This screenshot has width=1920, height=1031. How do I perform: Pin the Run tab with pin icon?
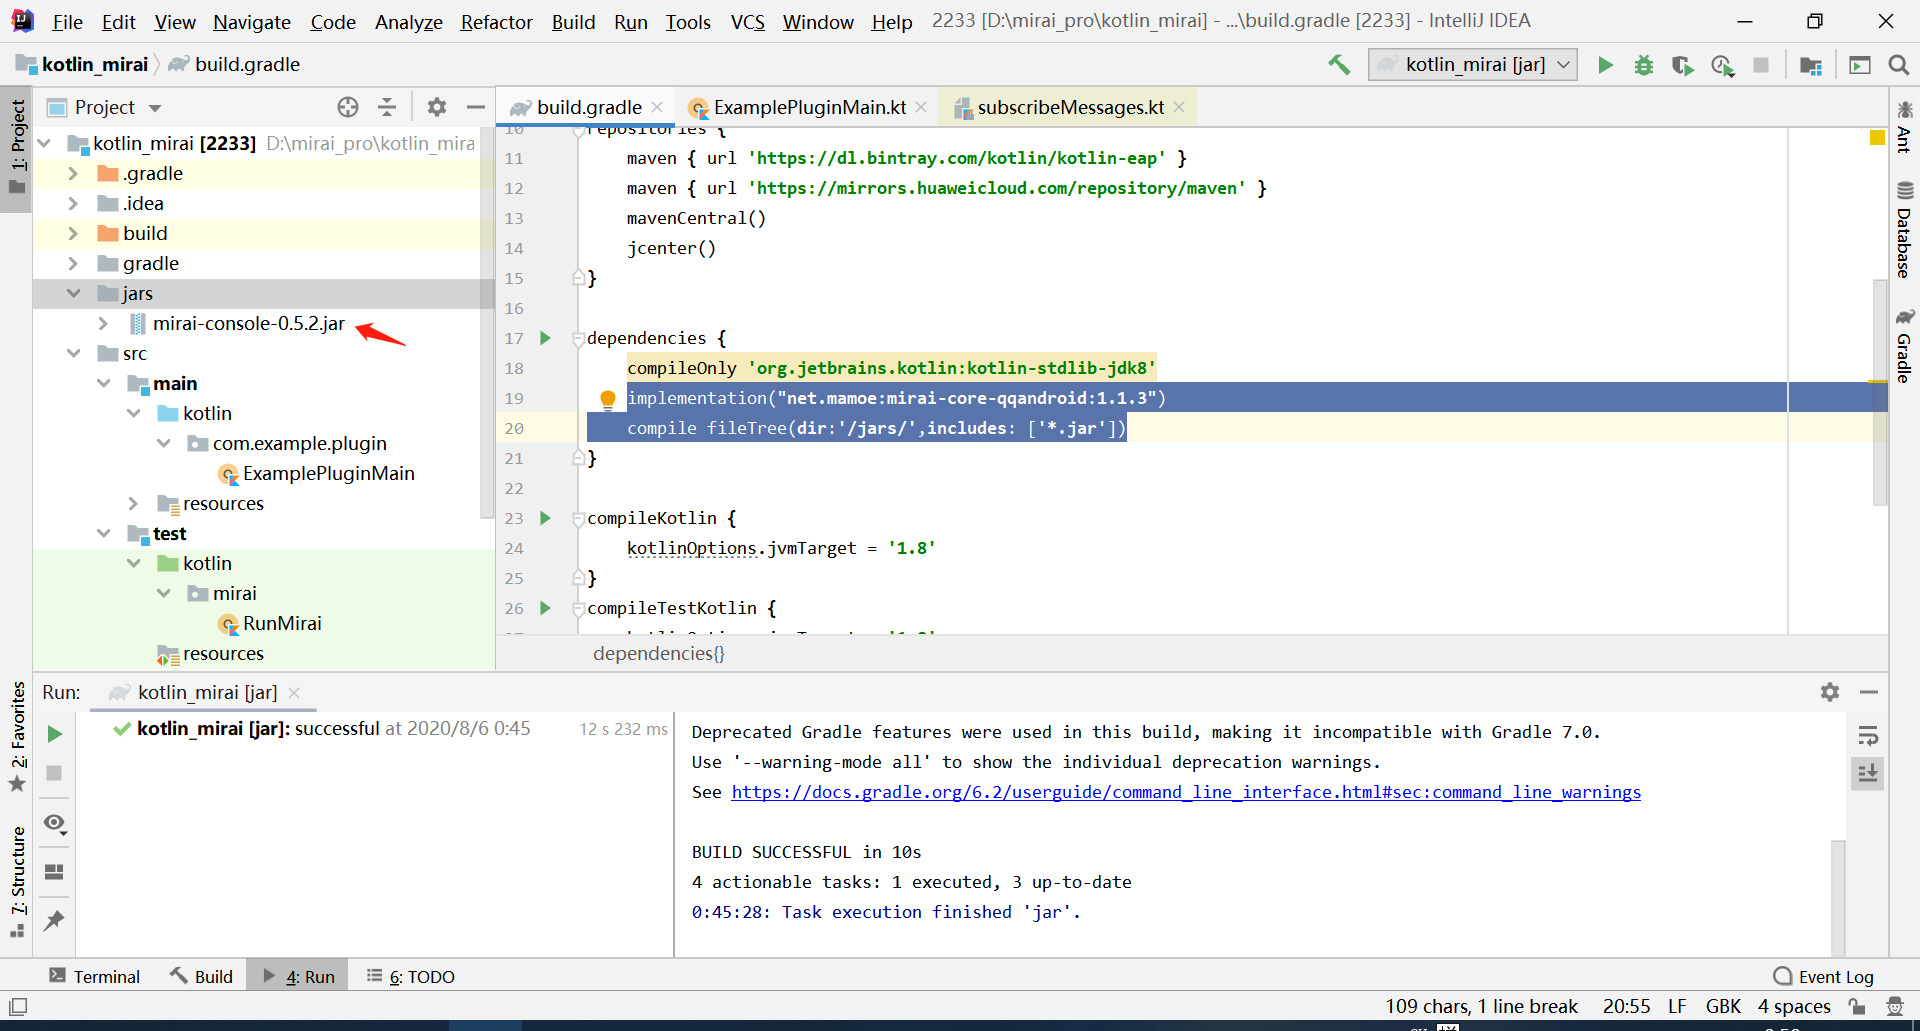click(x=54, y=920)
